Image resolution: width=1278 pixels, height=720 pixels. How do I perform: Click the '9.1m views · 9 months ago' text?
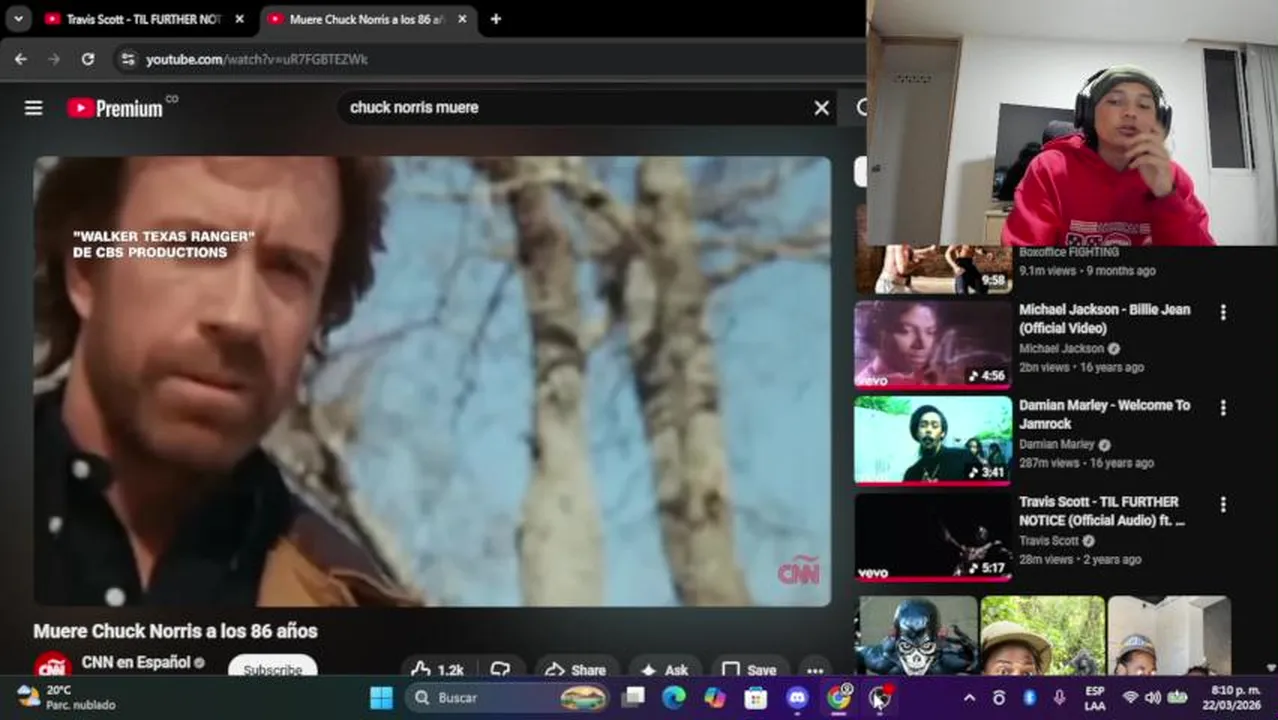[x=1087, y=271]
